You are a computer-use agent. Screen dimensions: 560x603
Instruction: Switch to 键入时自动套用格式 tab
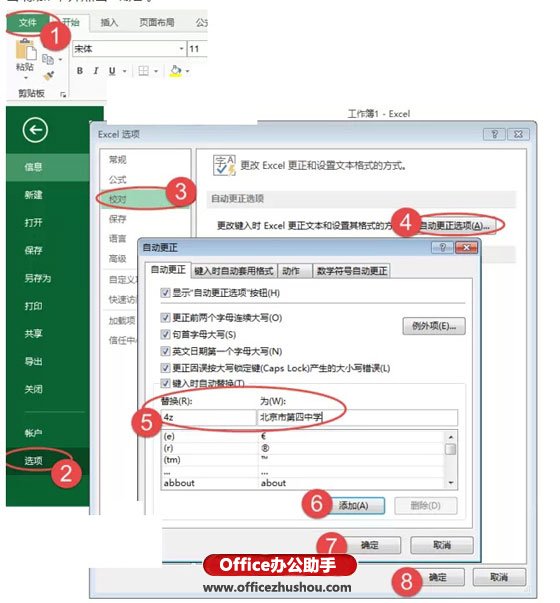coord(234,271)
